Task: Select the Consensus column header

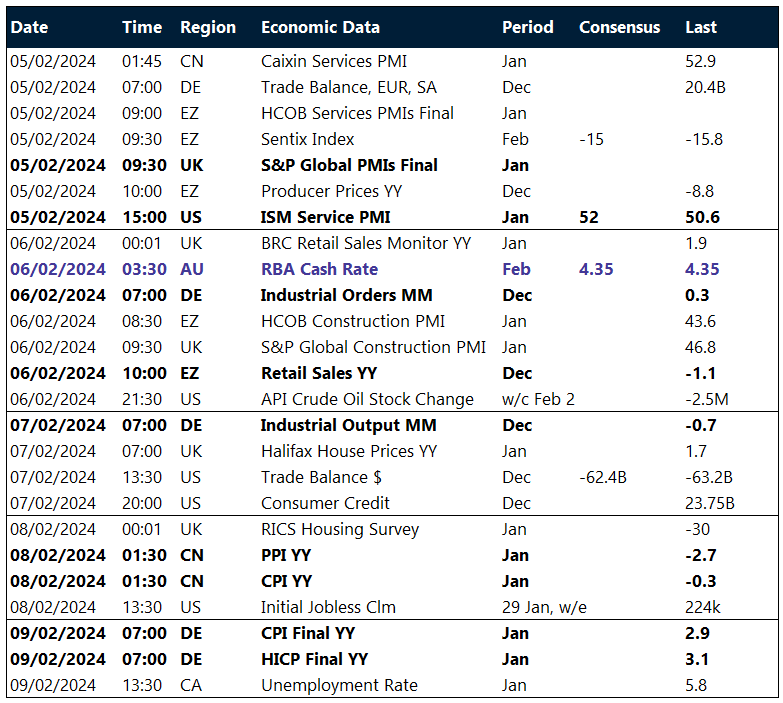Action: click(619, 27)
